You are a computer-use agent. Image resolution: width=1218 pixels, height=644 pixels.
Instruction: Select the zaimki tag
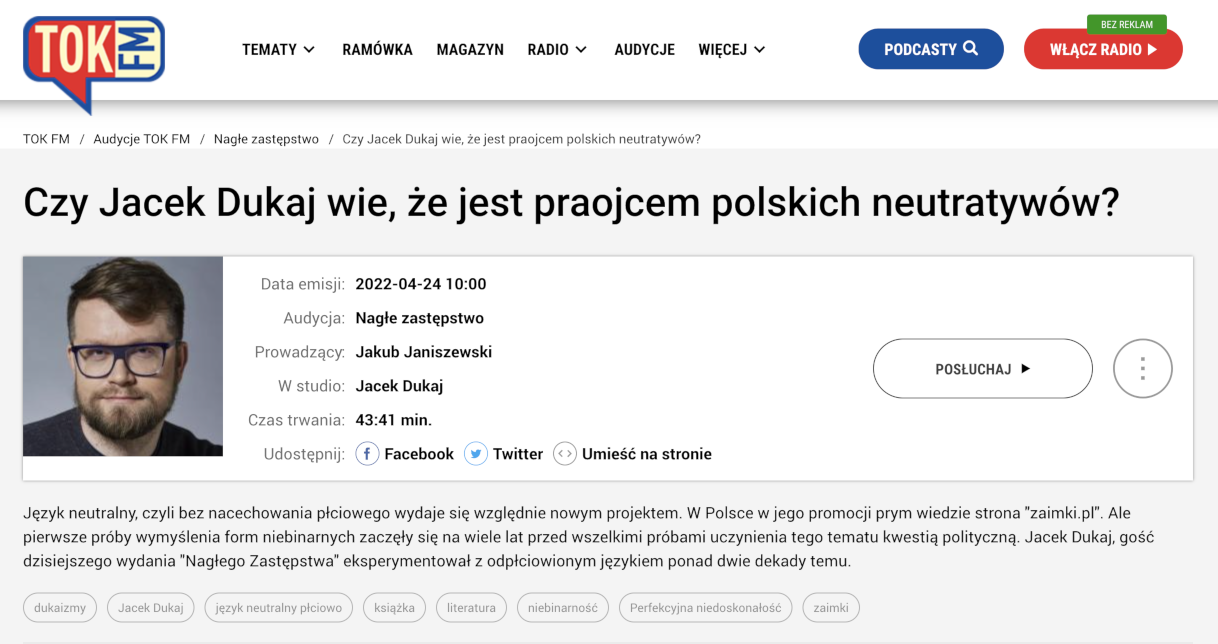(x=831, y=607)
